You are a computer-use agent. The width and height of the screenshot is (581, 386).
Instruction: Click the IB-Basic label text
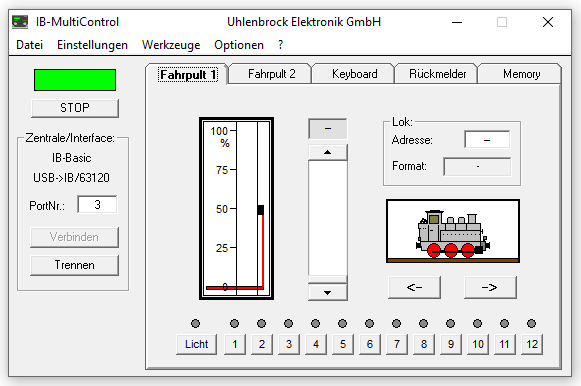pyautogui.click(x=72, y=158)
